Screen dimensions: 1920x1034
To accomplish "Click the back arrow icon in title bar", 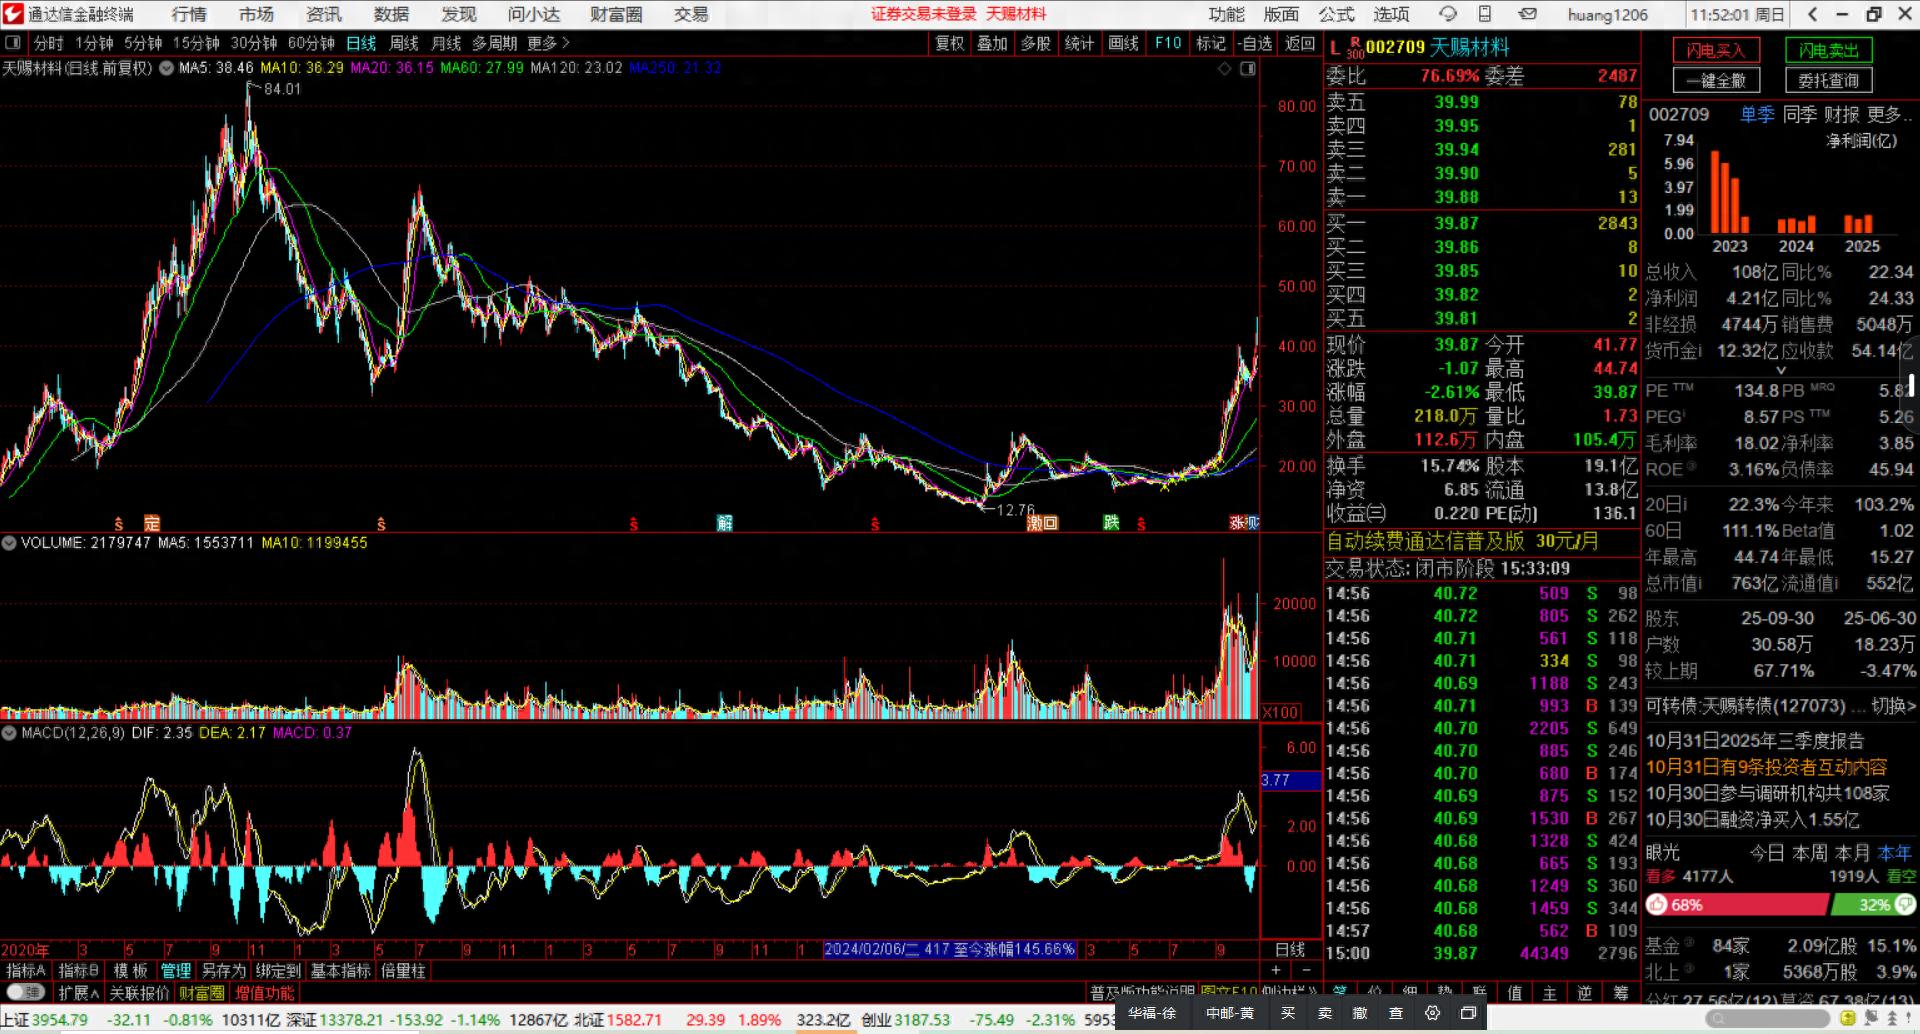I will [1812, 14].
